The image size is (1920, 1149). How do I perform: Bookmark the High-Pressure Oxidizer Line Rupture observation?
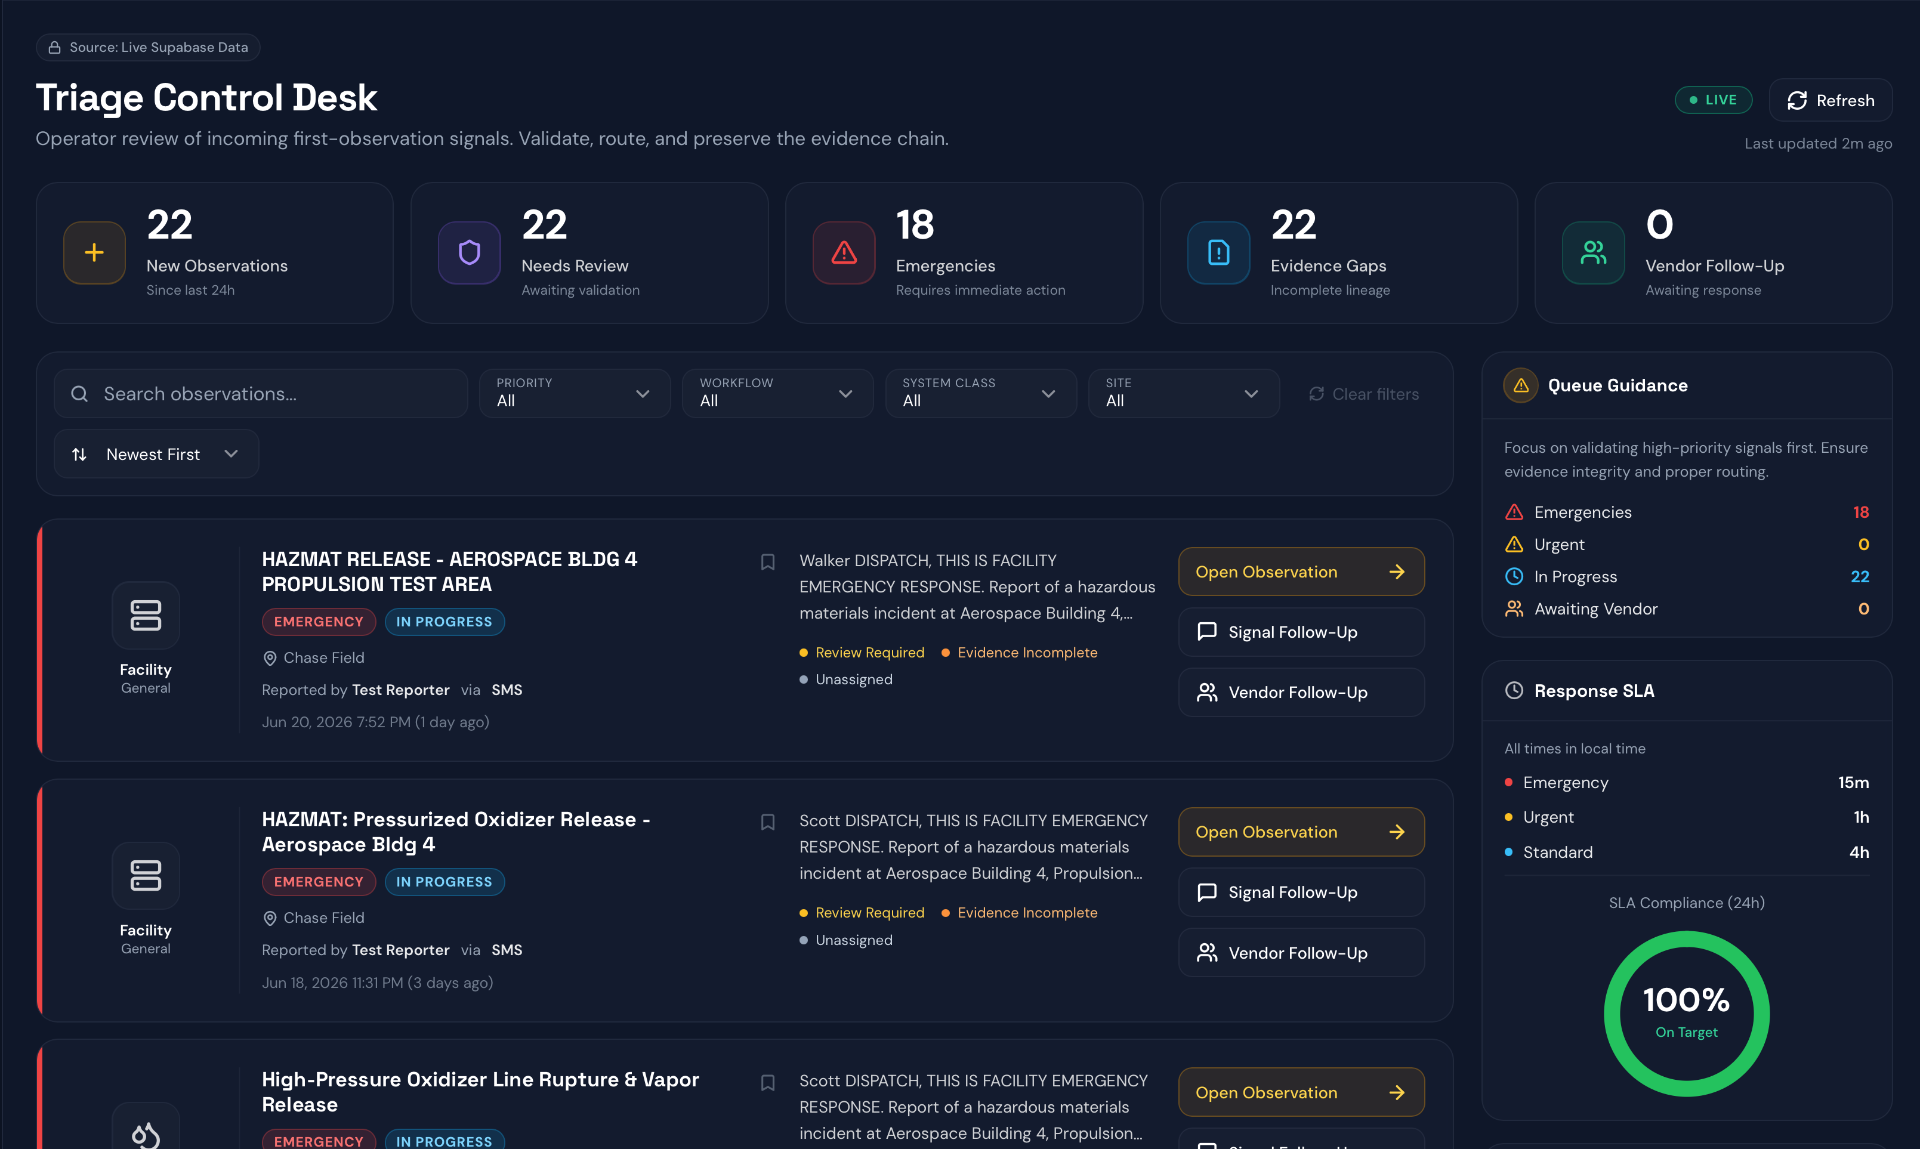click(768, 1083)
